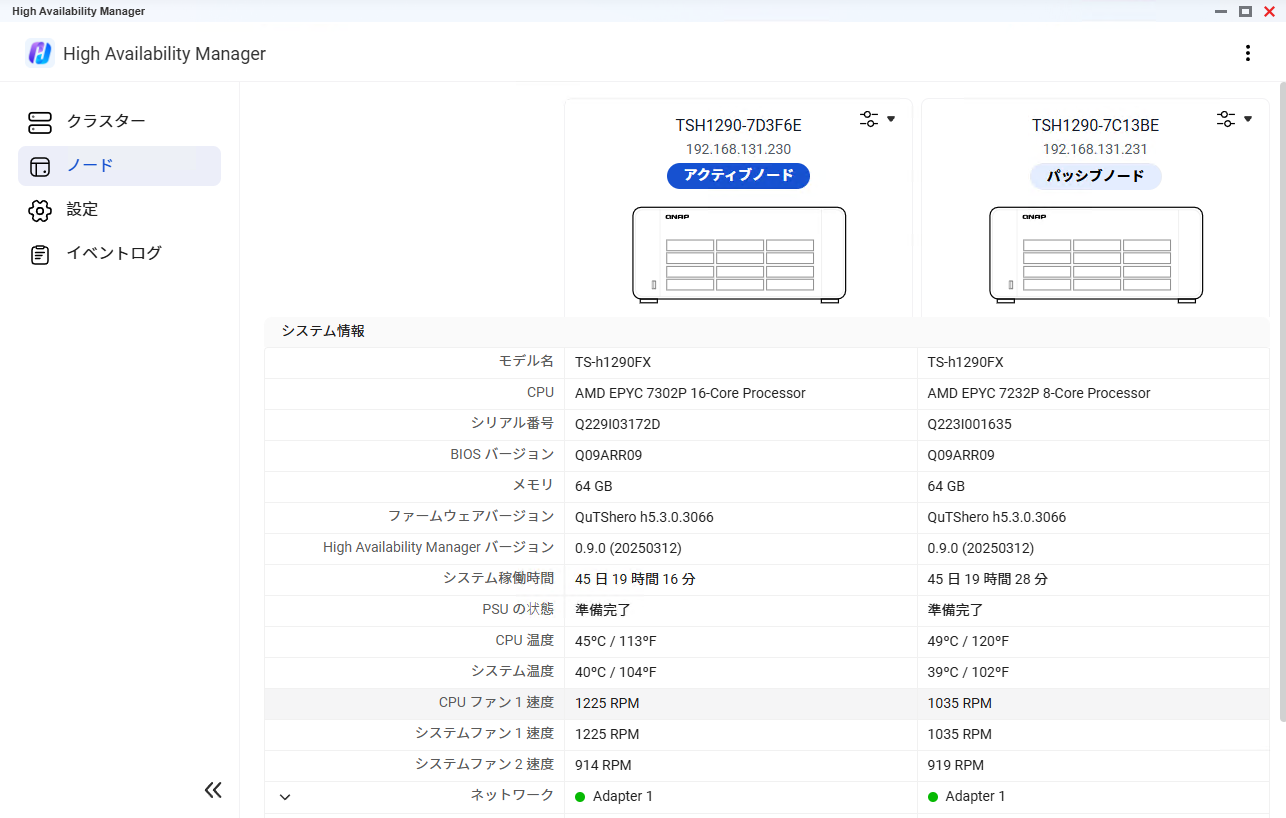Collapse the ネットワーク row chevron
This screenshot has height=818, width=1286.
point(285,797)
